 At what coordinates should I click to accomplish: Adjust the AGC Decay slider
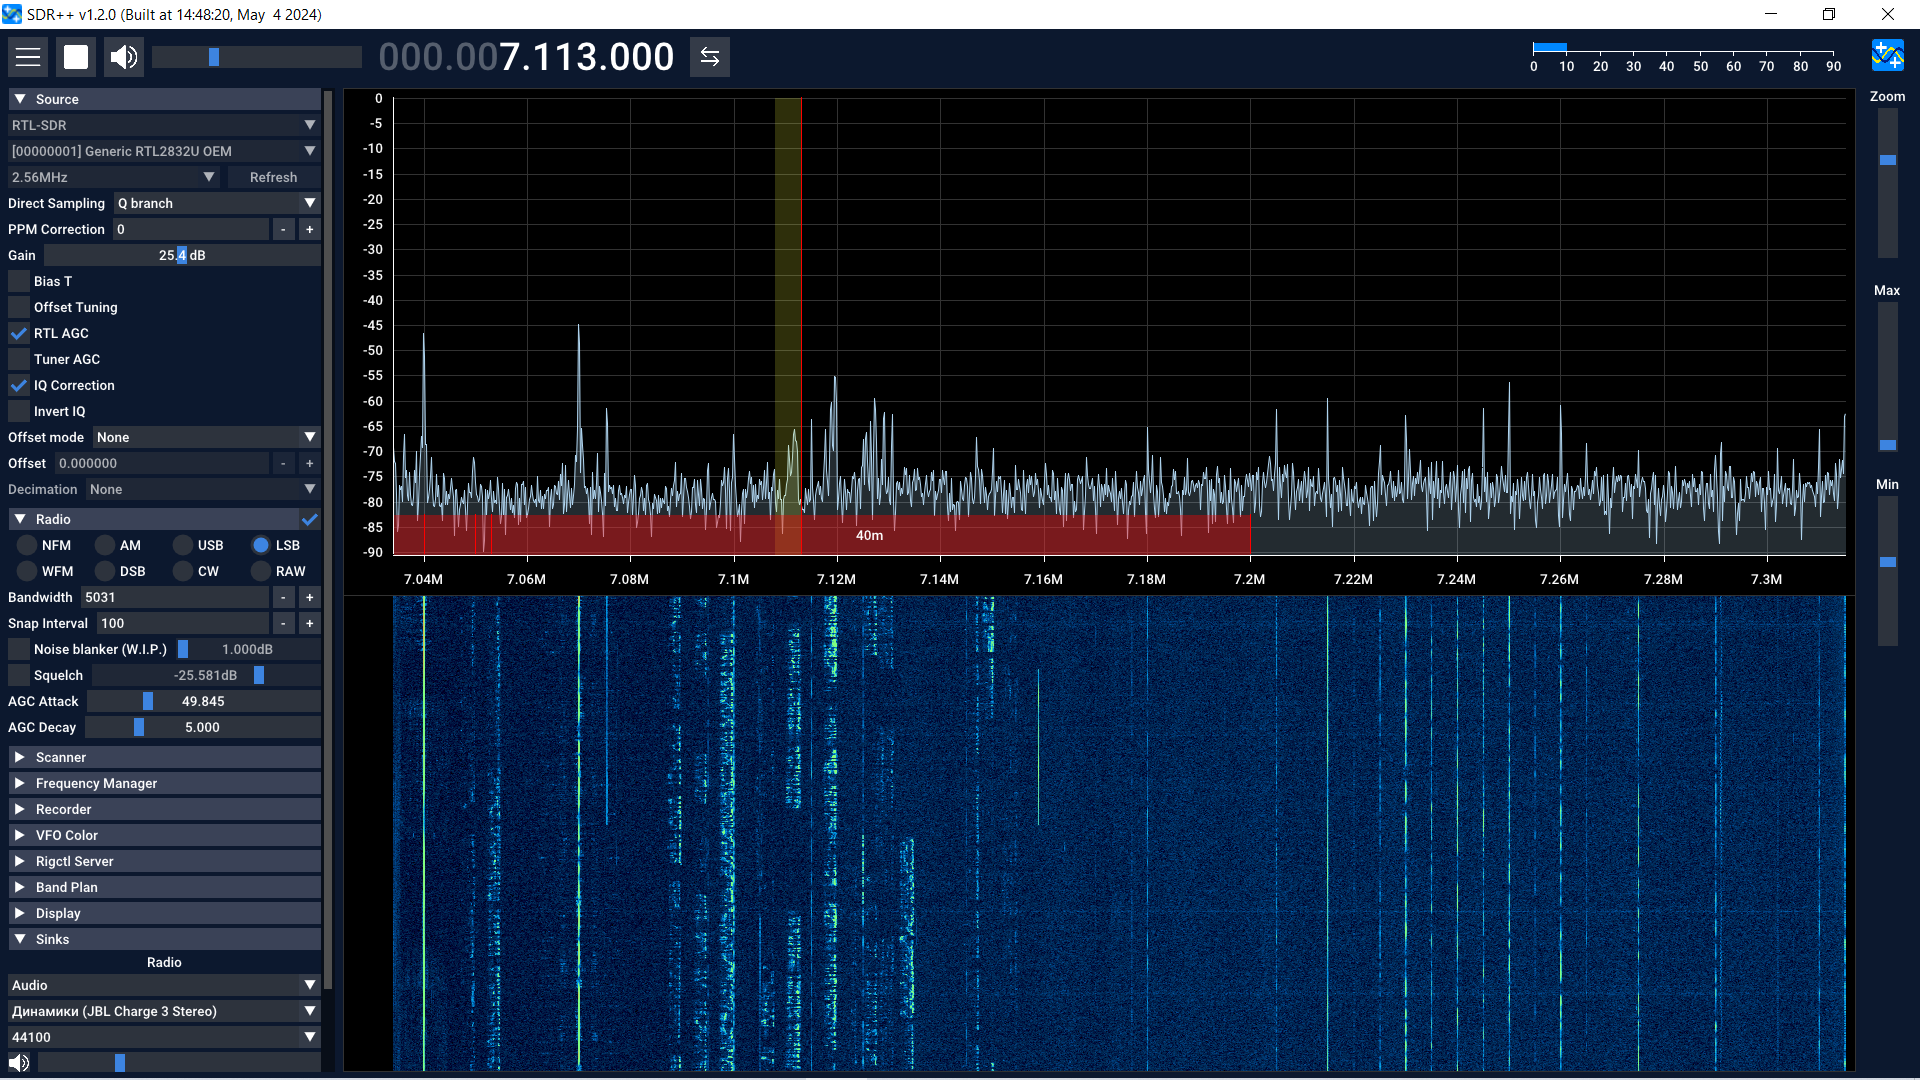[x=203, y=727]
